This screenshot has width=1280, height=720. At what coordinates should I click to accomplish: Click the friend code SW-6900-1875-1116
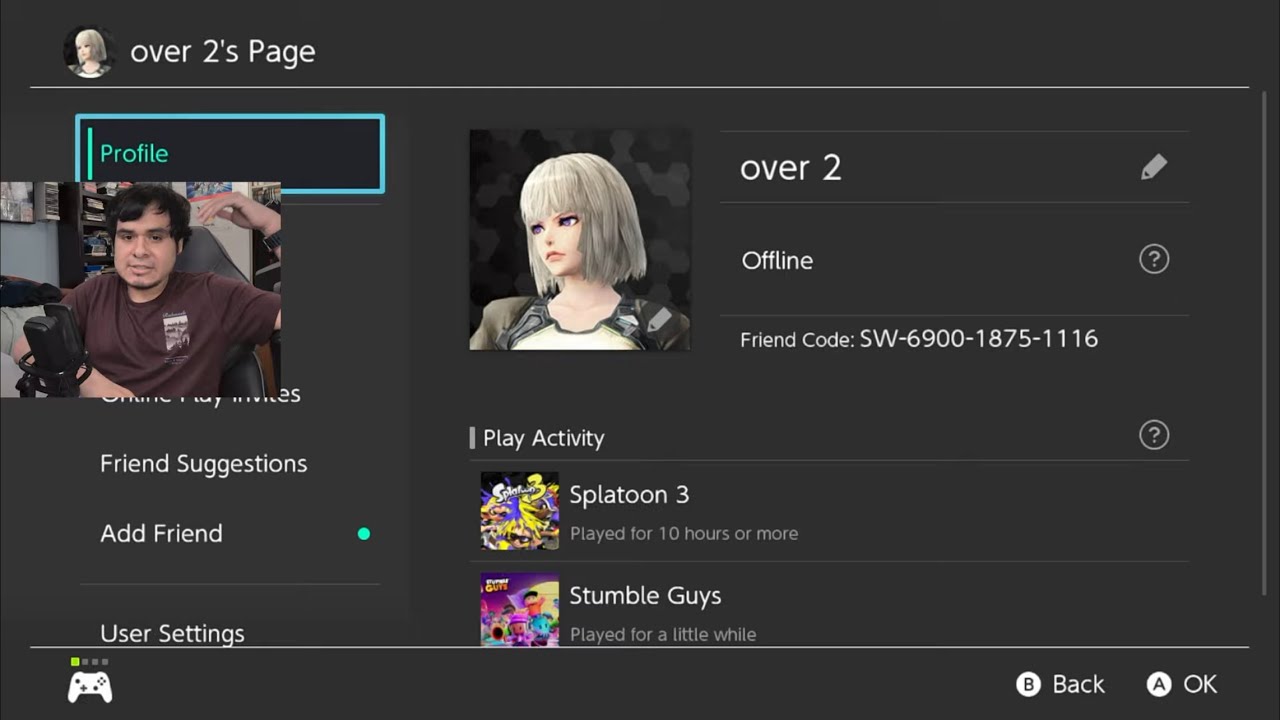coord(979,339)
